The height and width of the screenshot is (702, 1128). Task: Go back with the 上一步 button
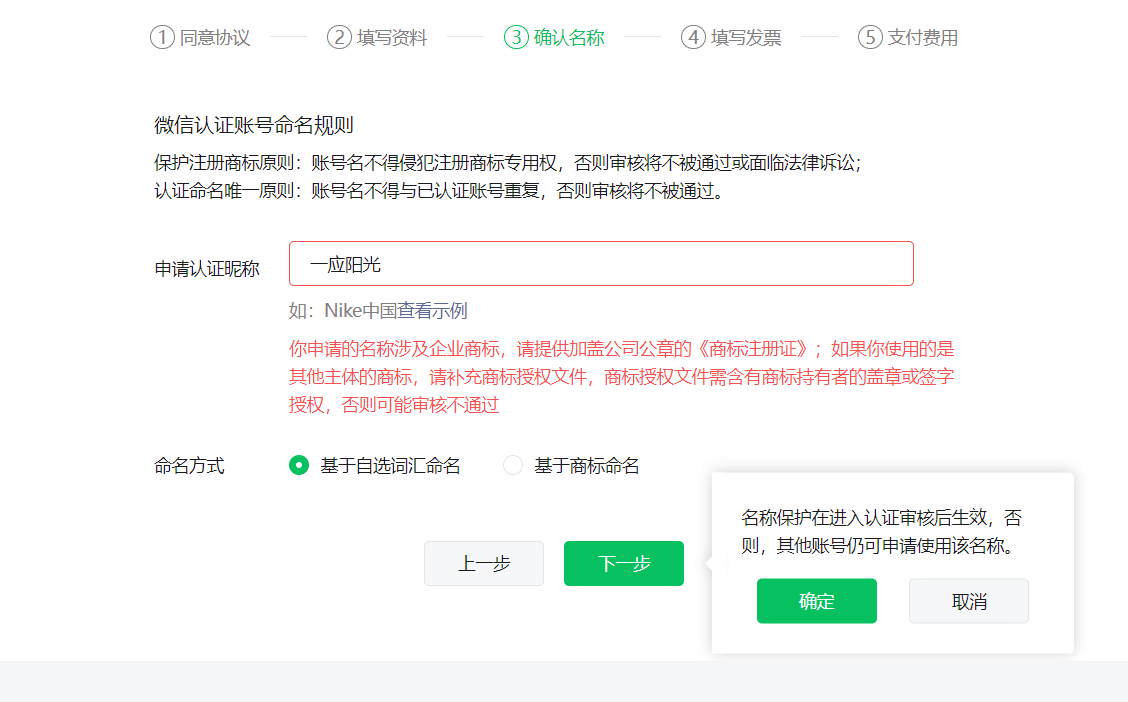pos(483,563)
